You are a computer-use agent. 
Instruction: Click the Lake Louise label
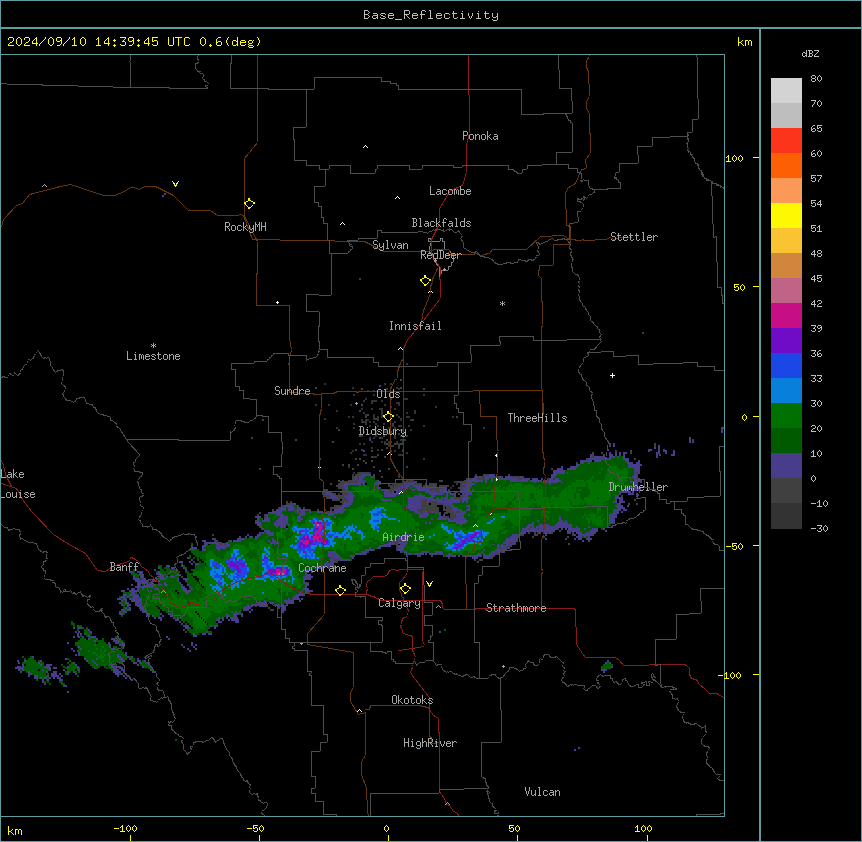[x=18, y=484]
